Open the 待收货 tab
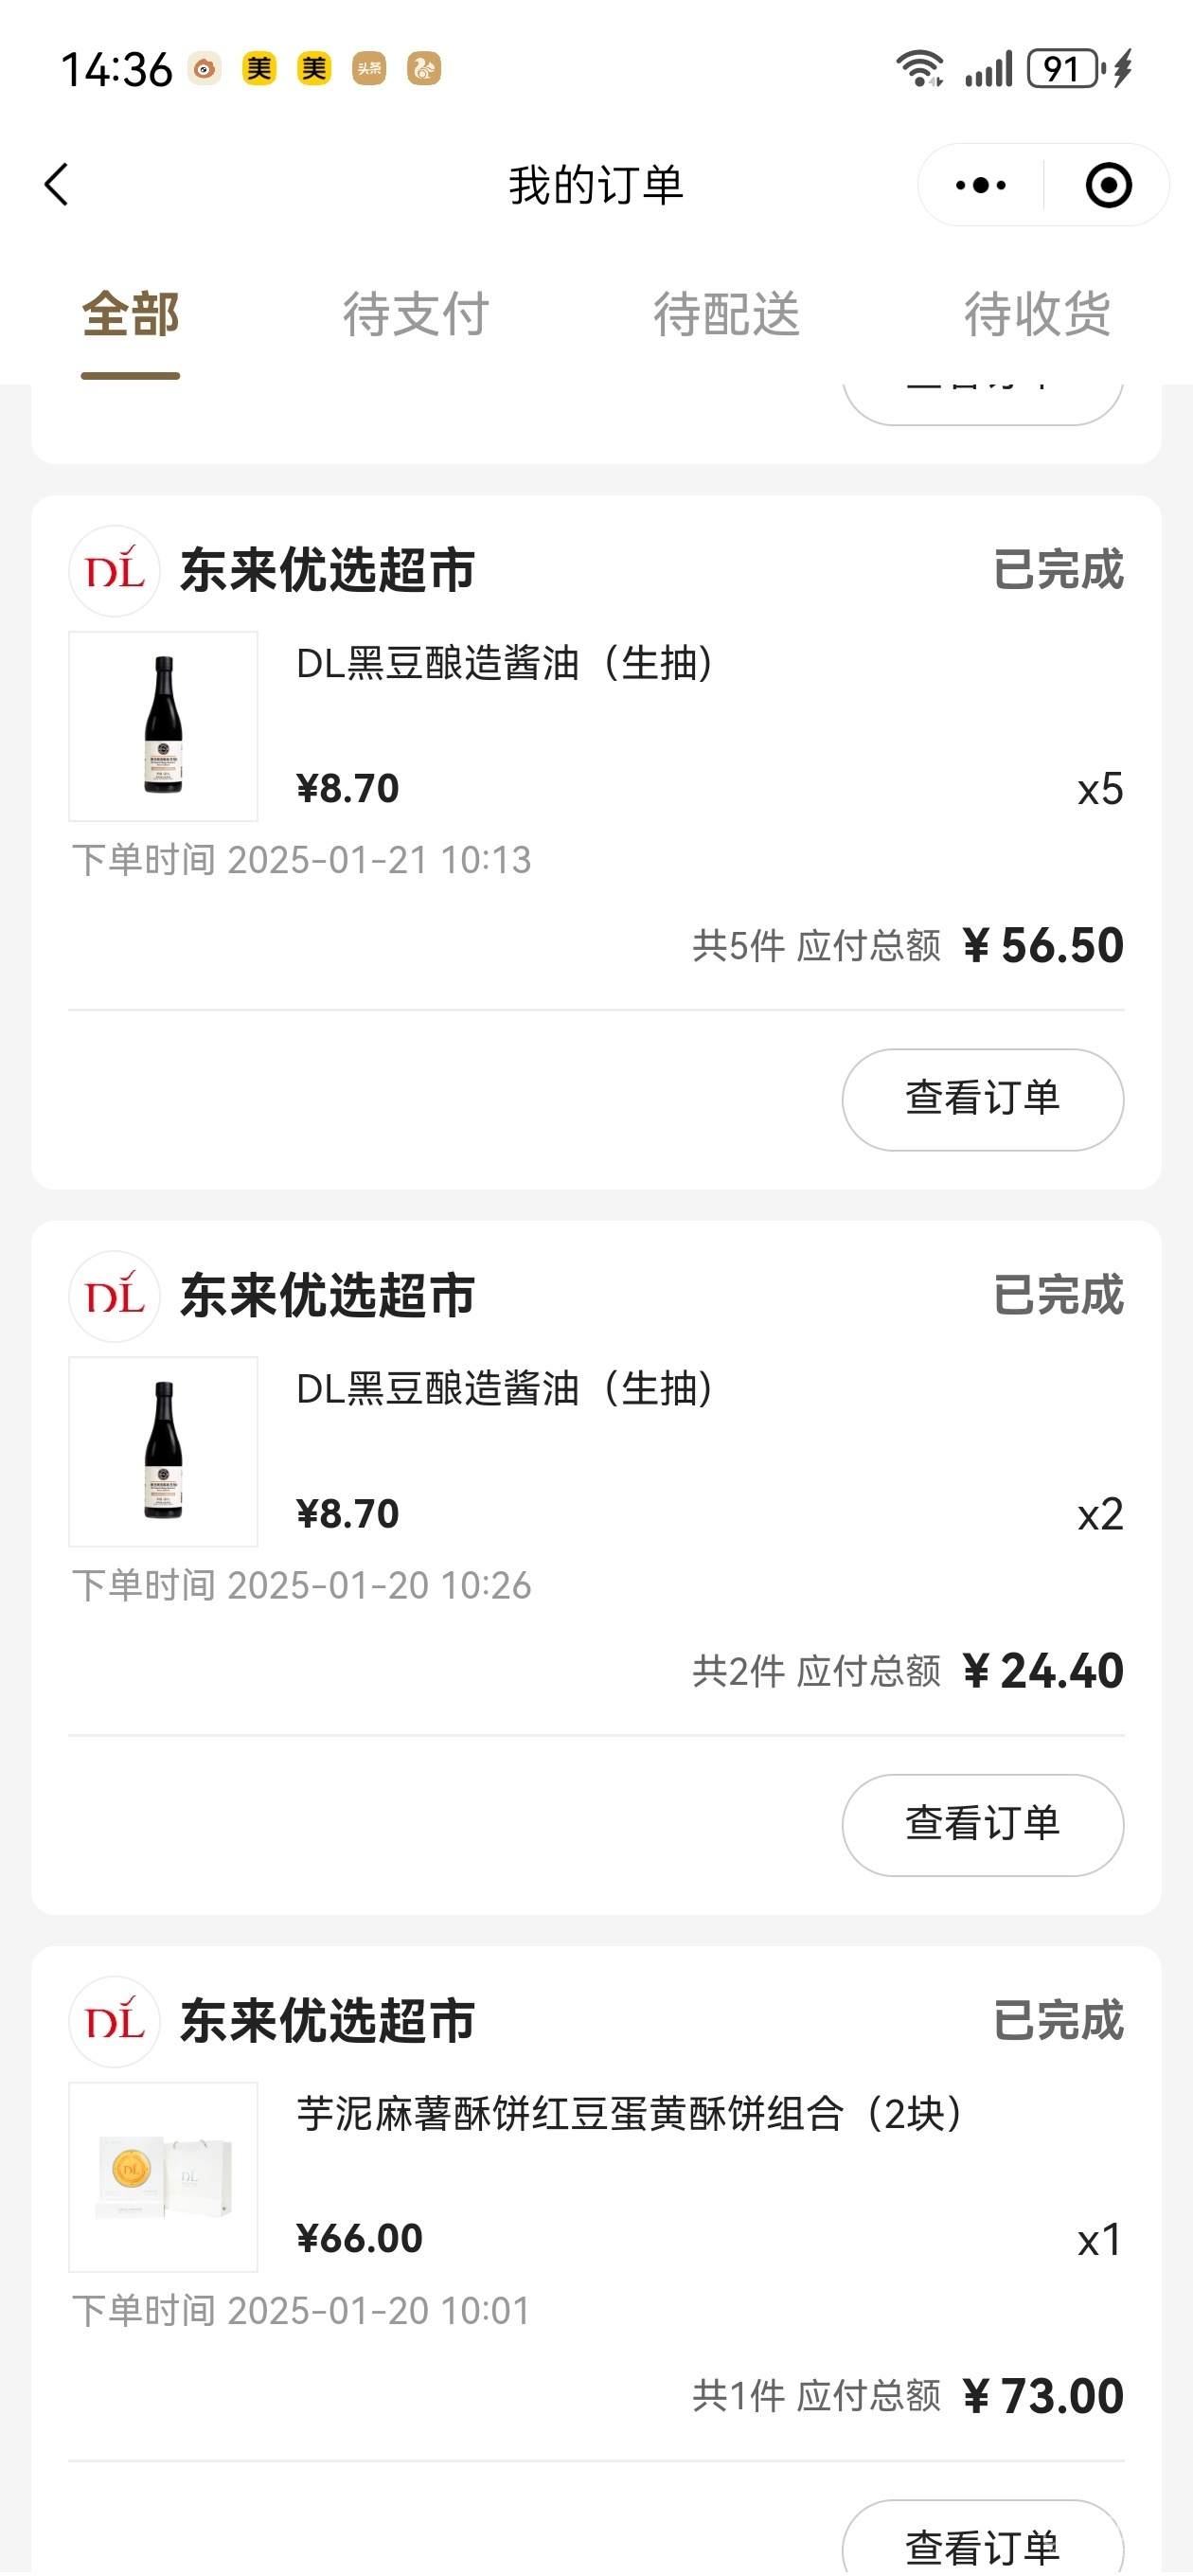 coord(1036,315)
